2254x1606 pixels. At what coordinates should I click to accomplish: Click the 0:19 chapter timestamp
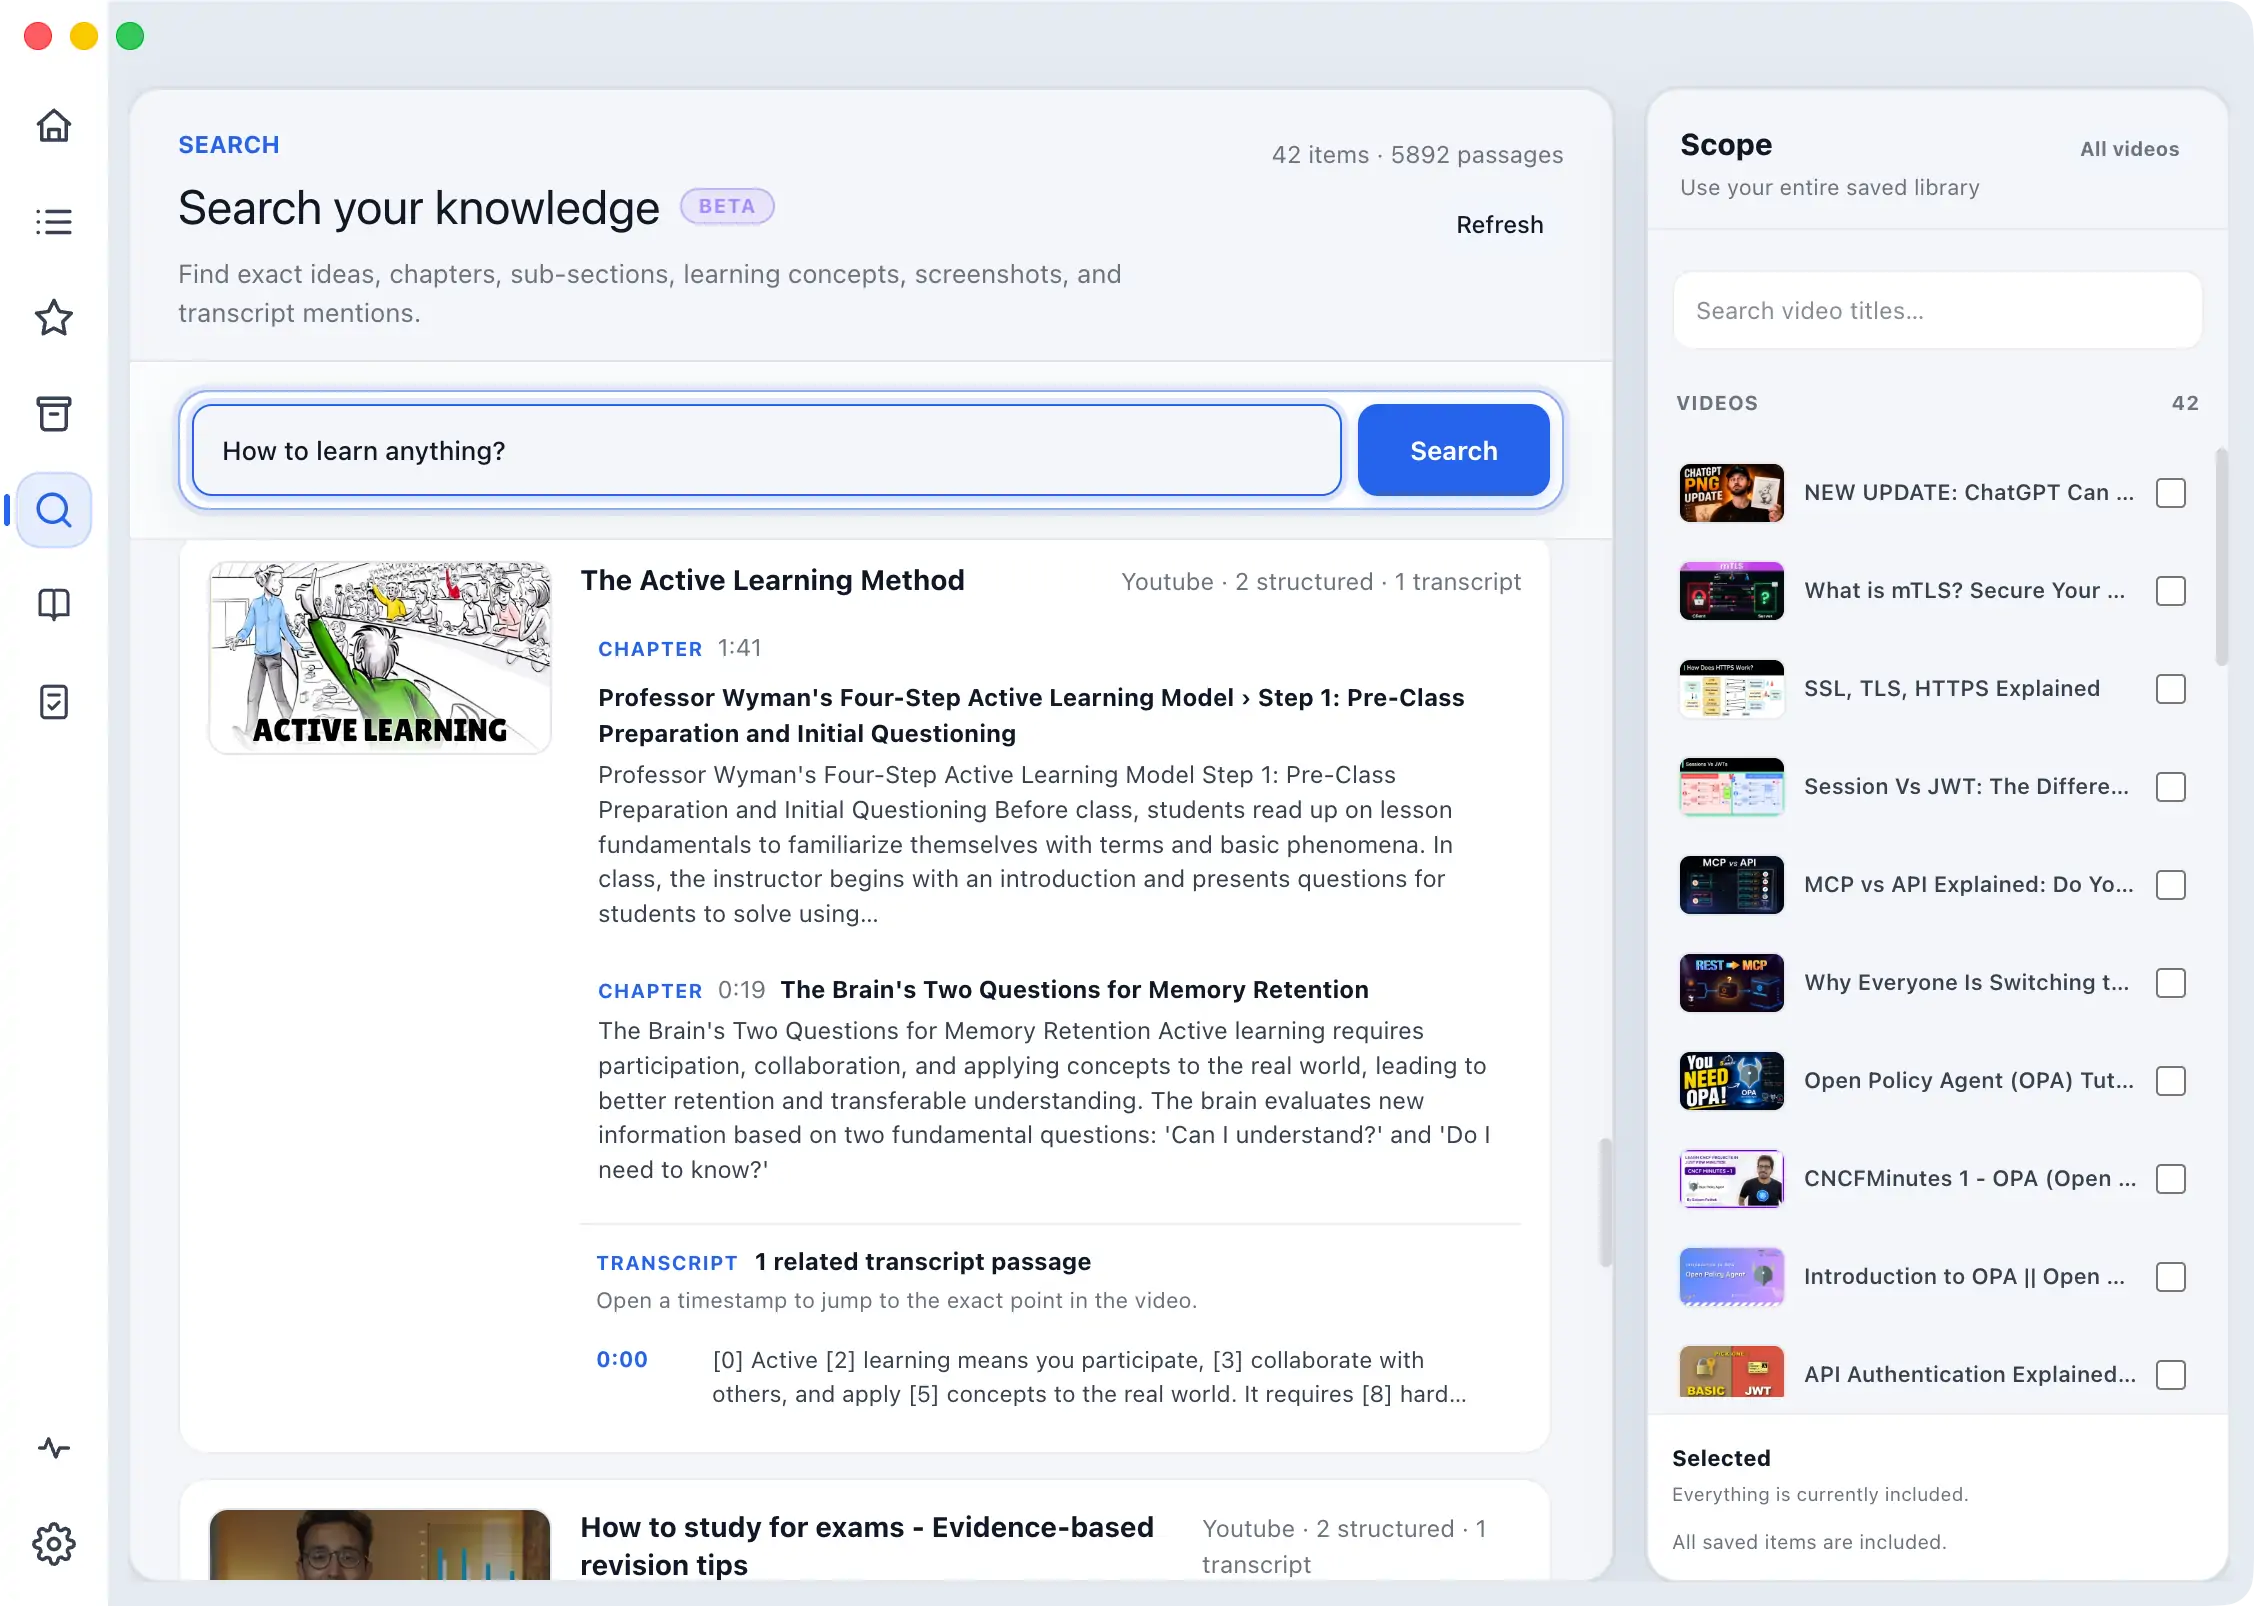pos(741,990)
